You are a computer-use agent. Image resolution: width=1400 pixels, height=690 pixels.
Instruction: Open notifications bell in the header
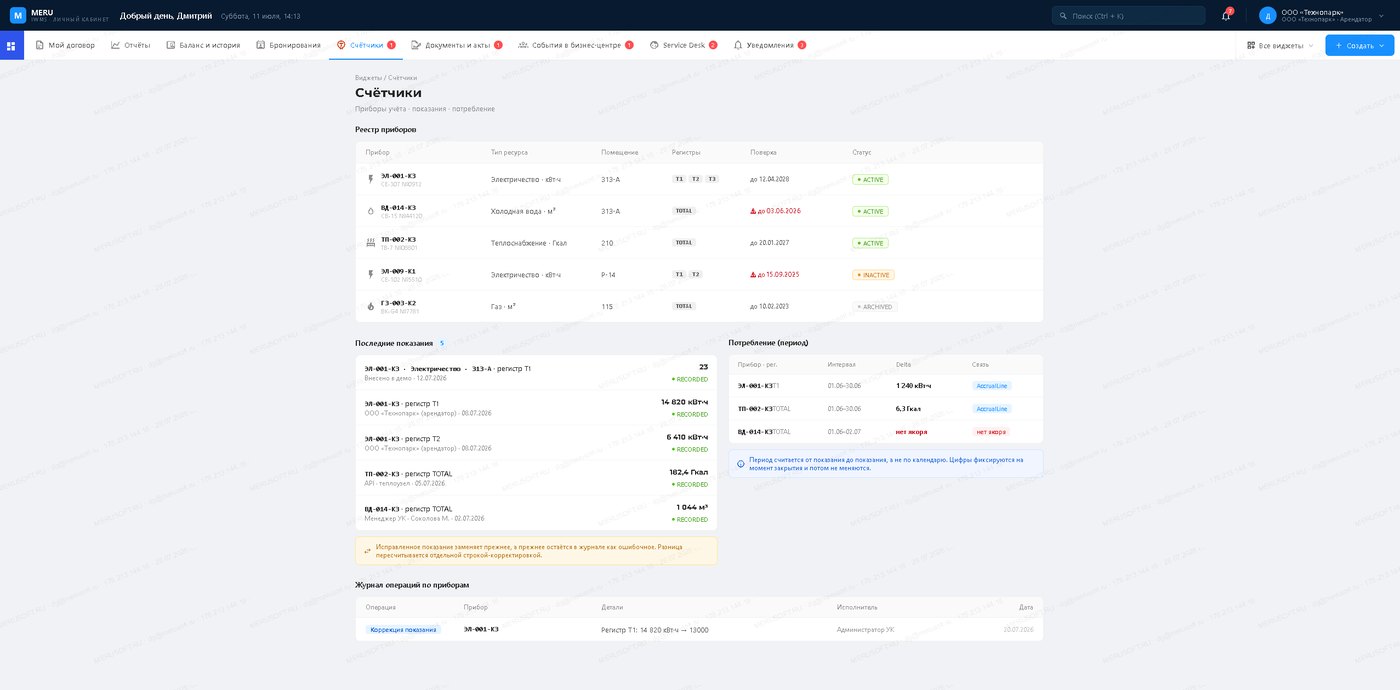click(x=1226, y=16)
